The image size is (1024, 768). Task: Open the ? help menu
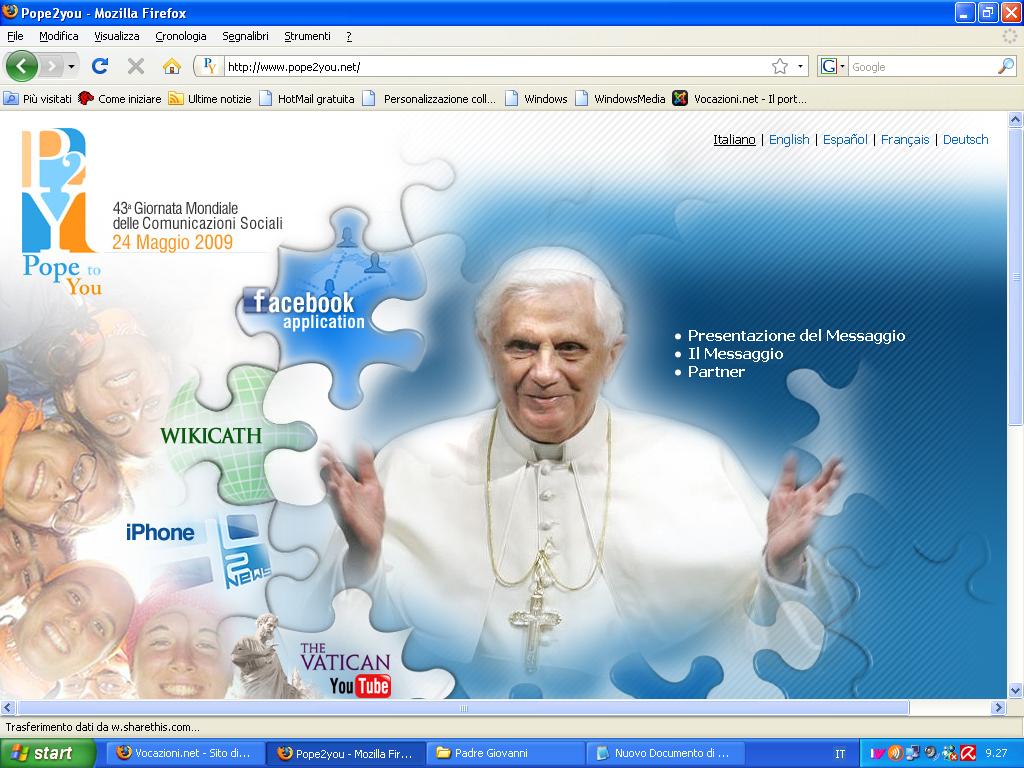click(349, 37)
